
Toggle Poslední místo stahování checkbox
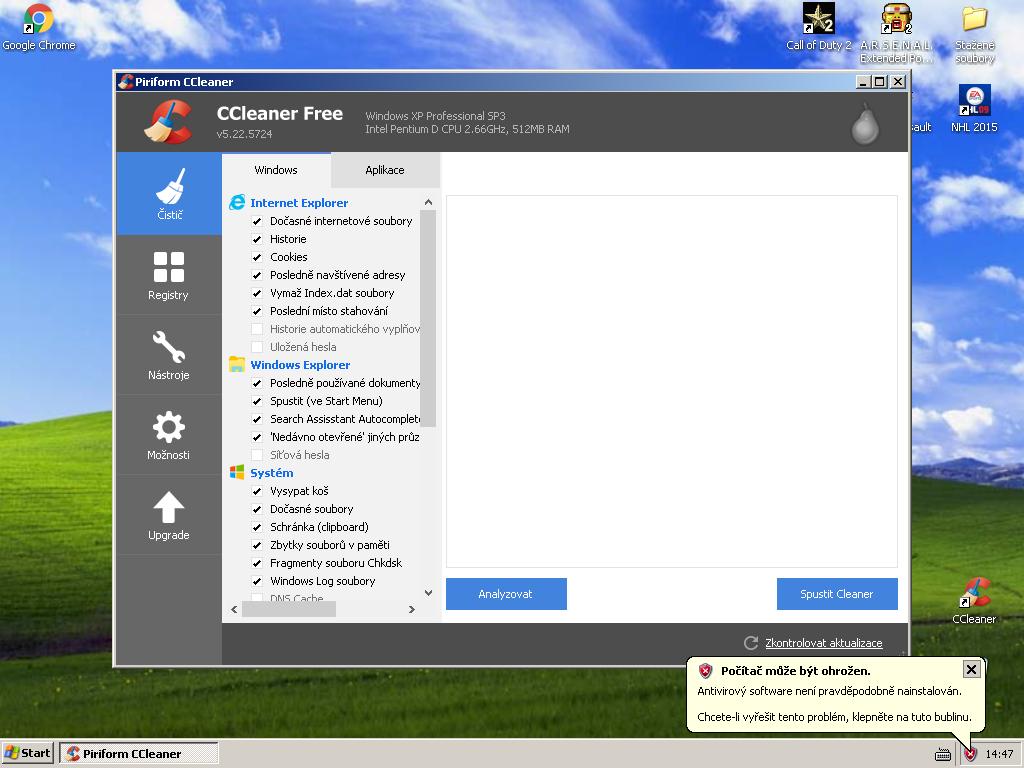click(257, 312)
